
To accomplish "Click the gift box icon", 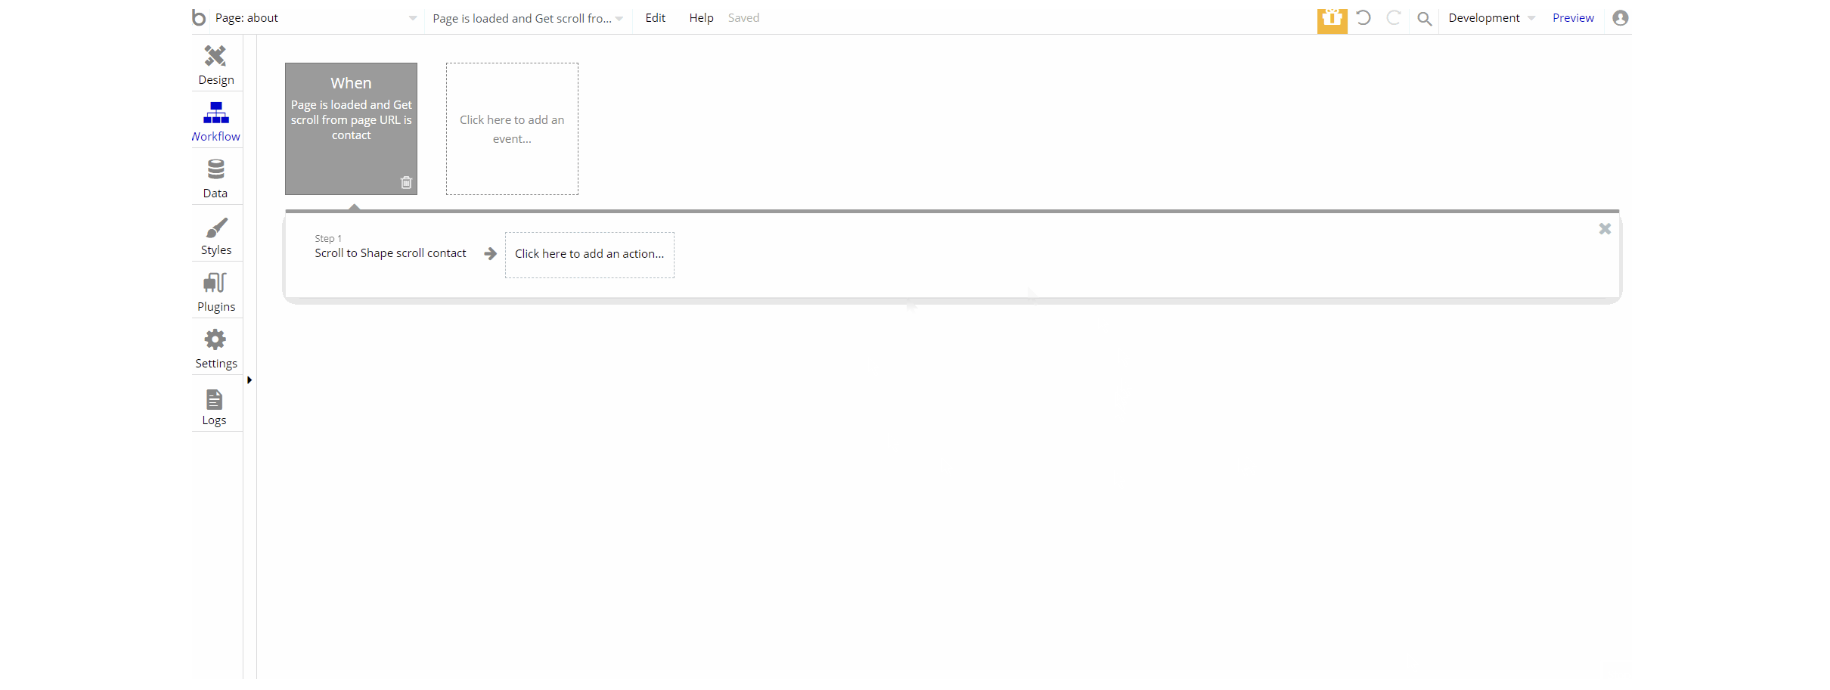I will pyautogui.click(x=1332, y=19).
